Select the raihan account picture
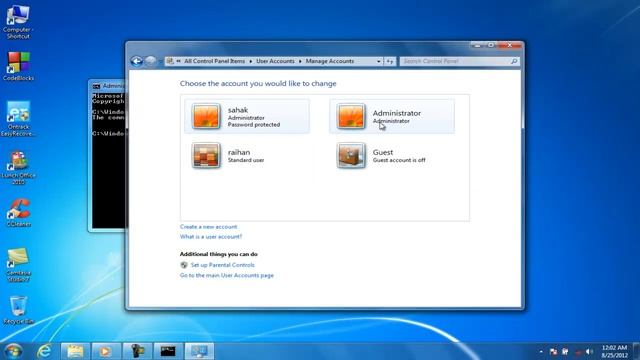This screenshot has width=640, height=360. (206, 155)
